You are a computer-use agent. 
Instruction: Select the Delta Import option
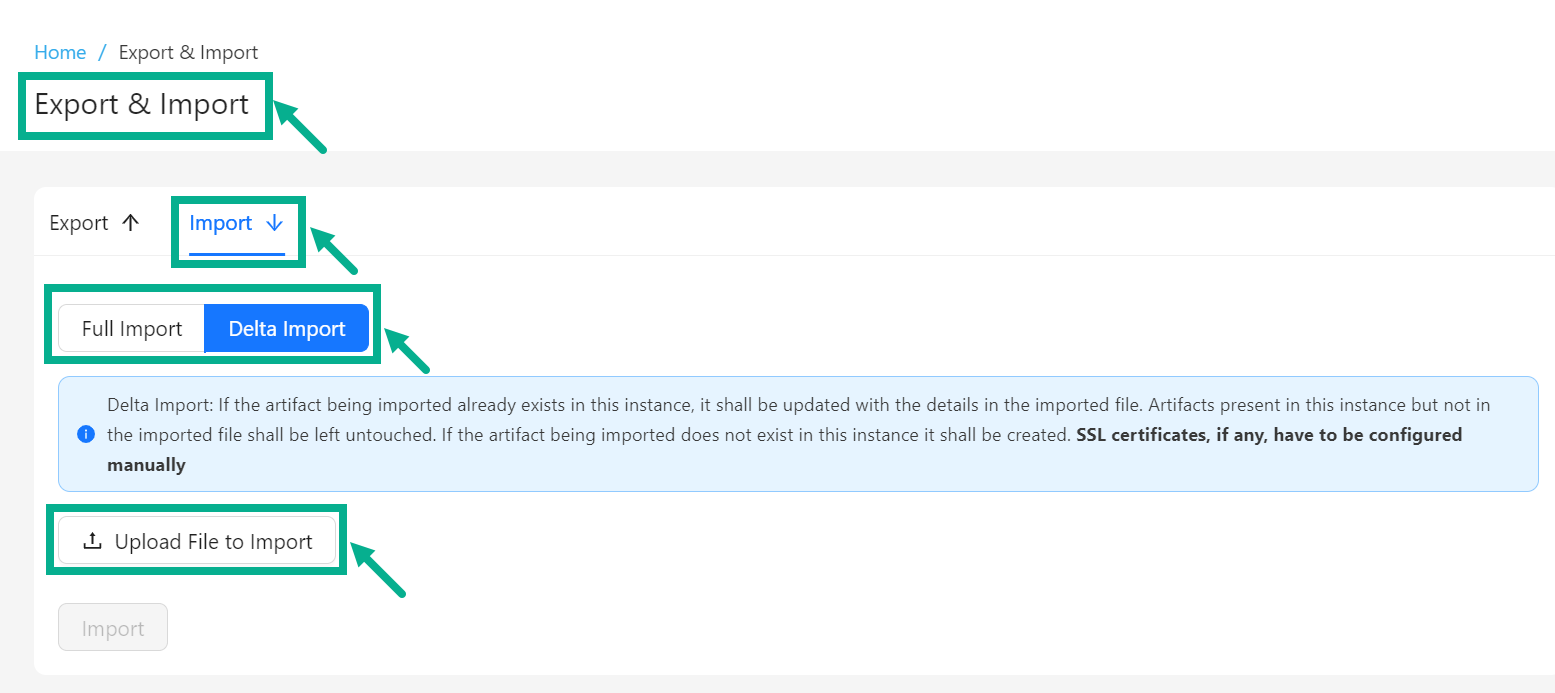(x=287, y=329)
